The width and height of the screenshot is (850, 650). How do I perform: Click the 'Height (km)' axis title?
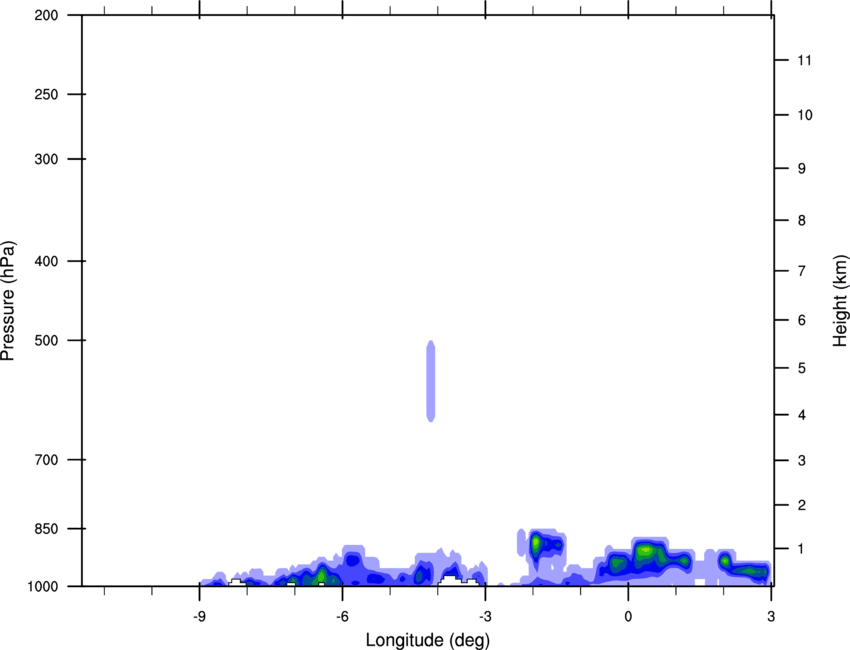point(840,300)
